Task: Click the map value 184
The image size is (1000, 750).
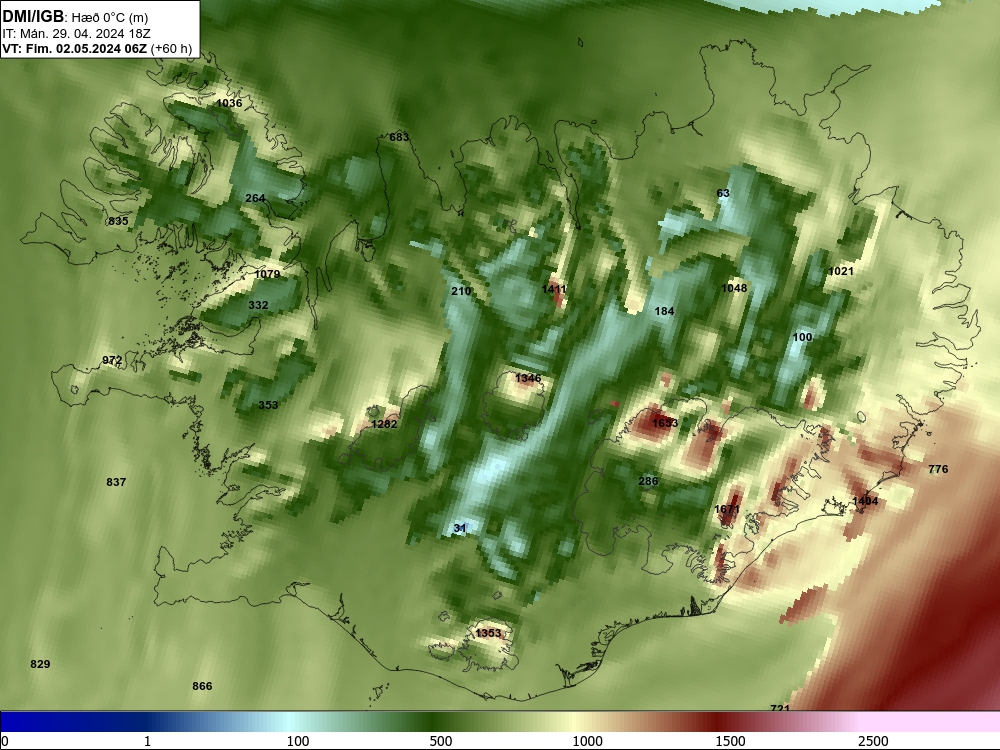Action: point(665,311)
